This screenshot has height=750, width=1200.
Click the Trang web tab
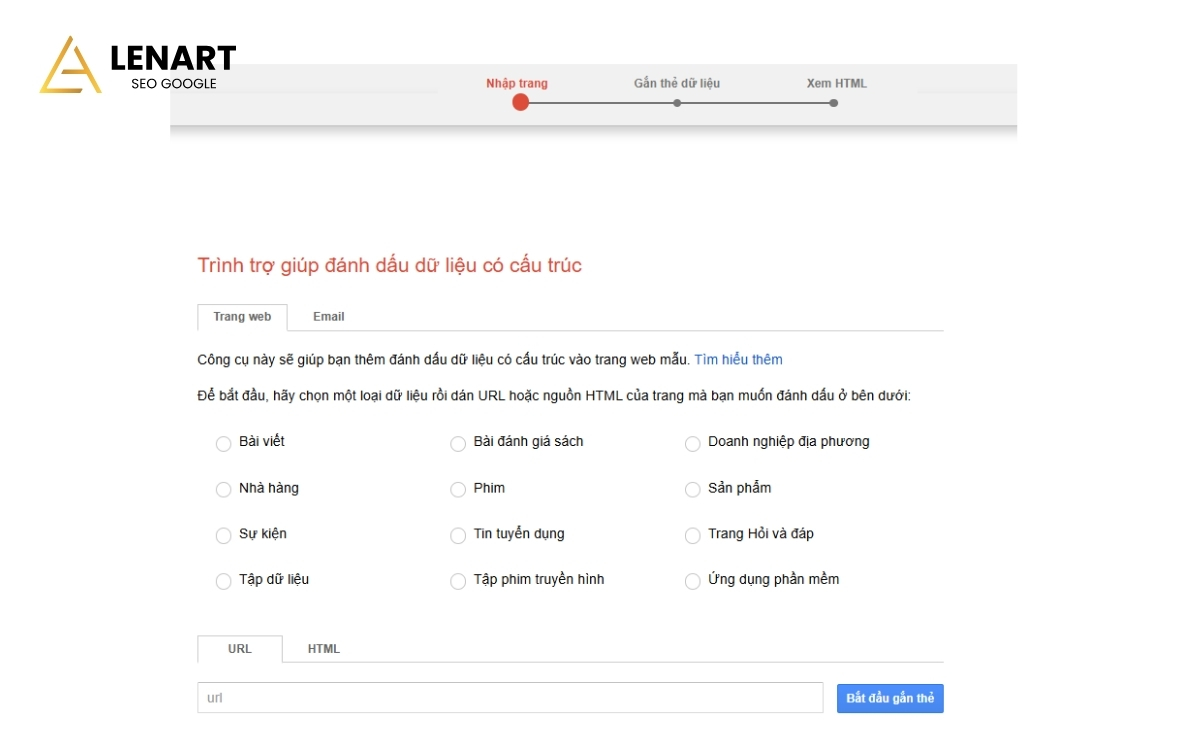pos(241,316)
